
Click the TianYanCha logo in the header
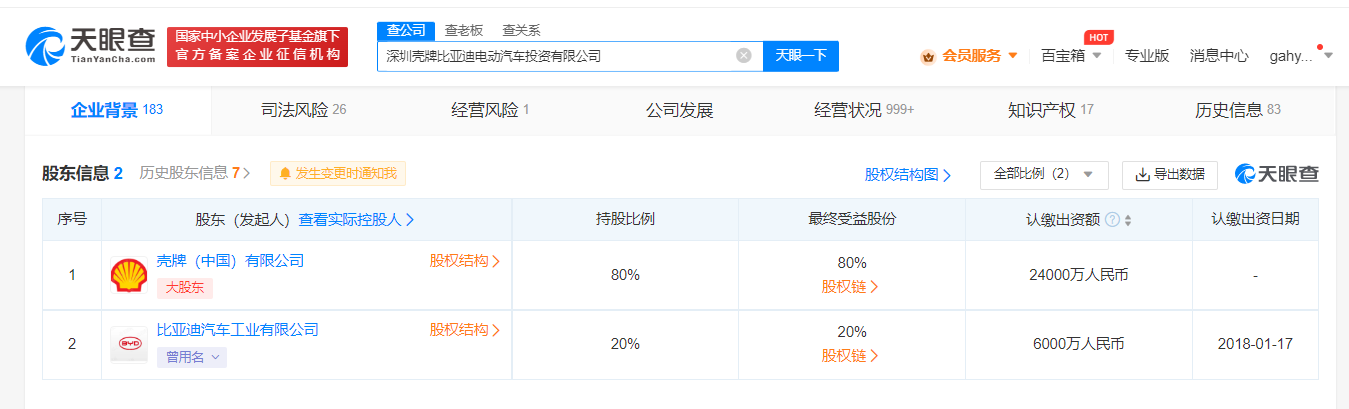coord(90,46)
